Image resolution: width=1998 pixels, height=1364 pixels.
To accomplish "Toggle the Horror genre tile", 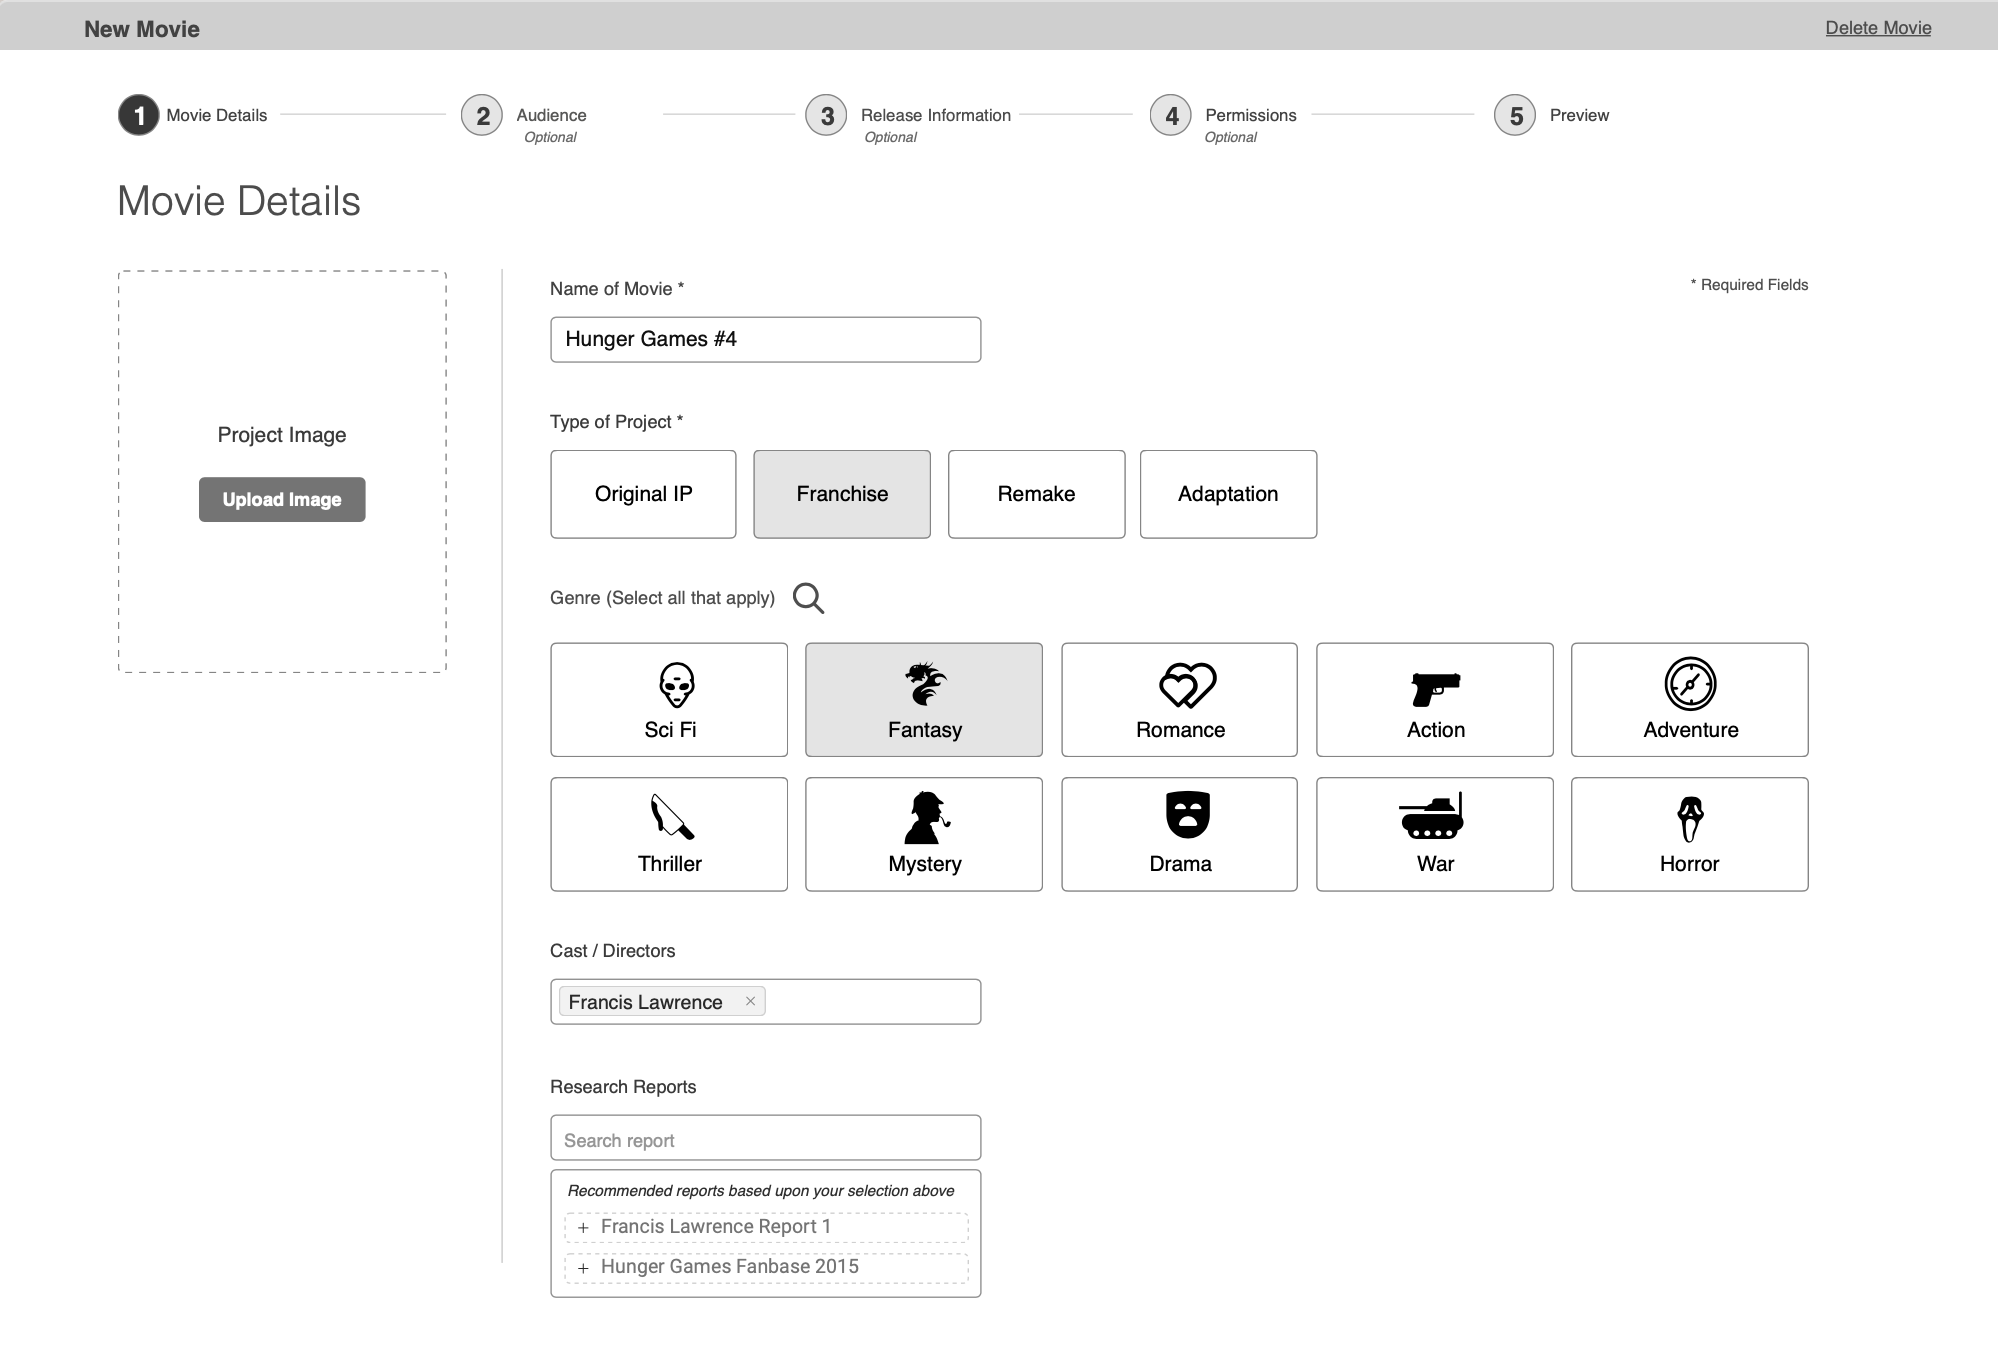I will [x=1689, y=834].
